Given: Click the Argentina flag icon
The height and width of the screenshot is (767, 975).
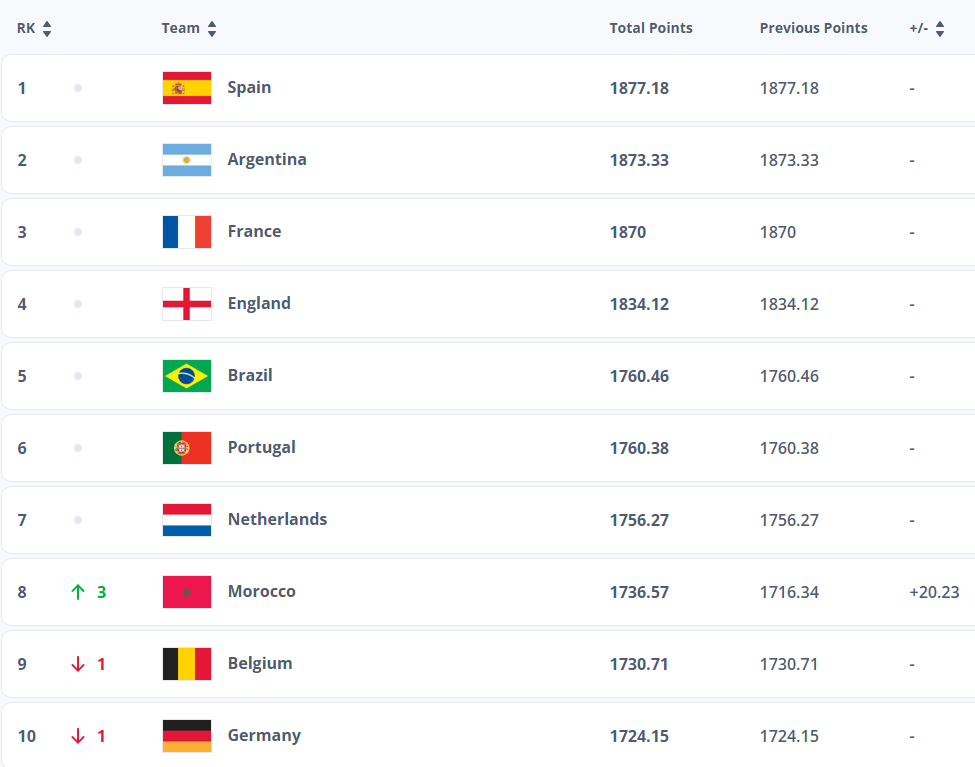Looking at the screenshot, I should [187, 160].
